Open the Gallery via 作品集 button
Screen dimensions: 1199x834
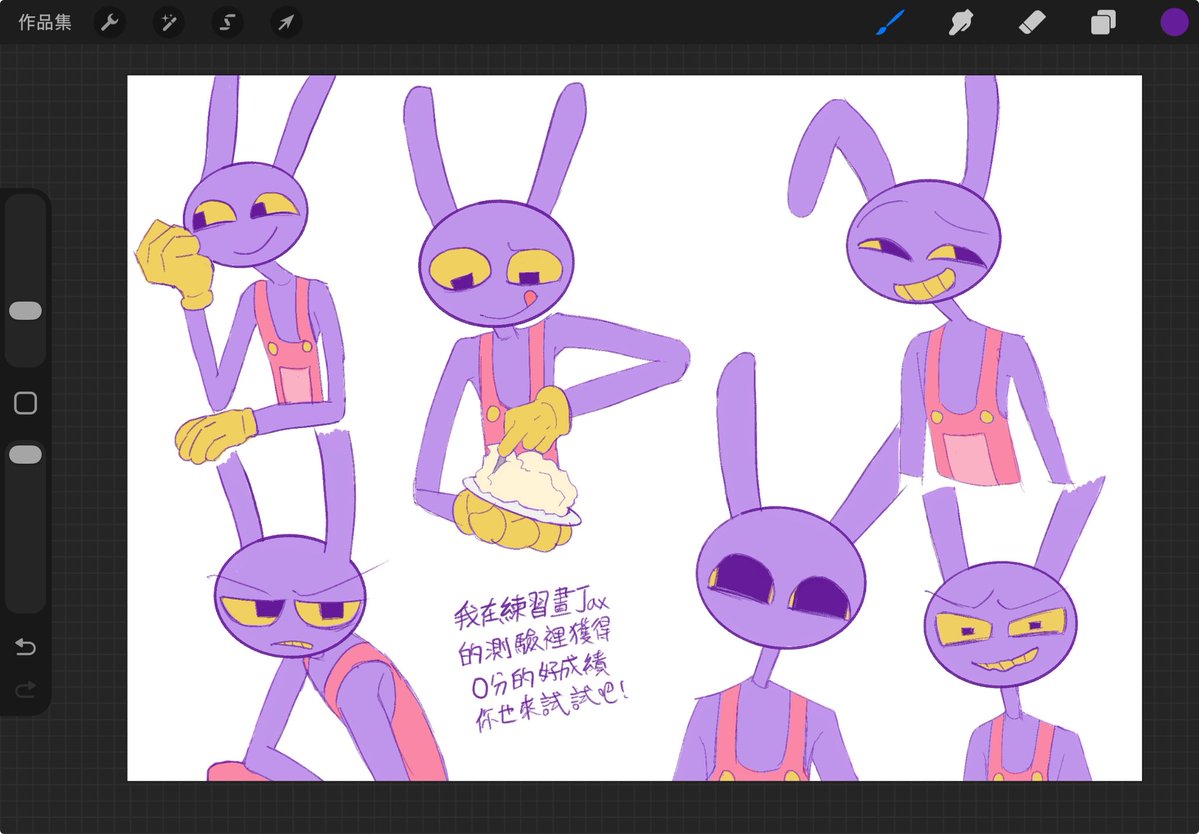[44, 22]
